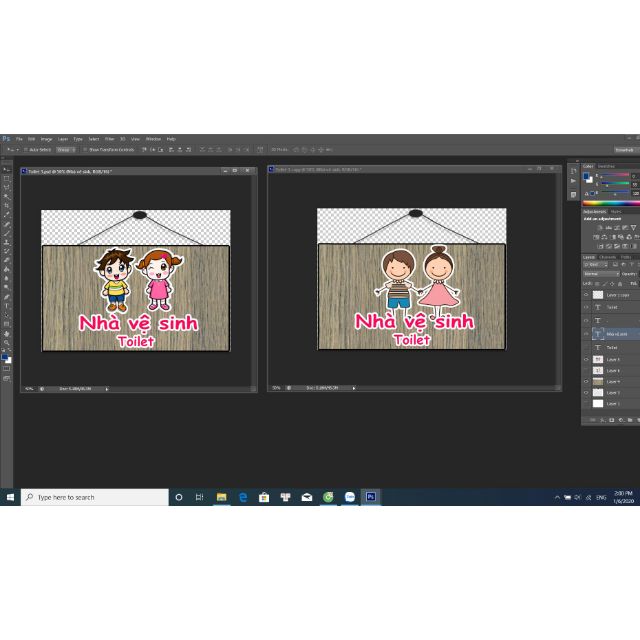Image resolution: width=640 pixels, height=640 pixels.
Task: Open the Filter menu
Action: click(109, 139)
